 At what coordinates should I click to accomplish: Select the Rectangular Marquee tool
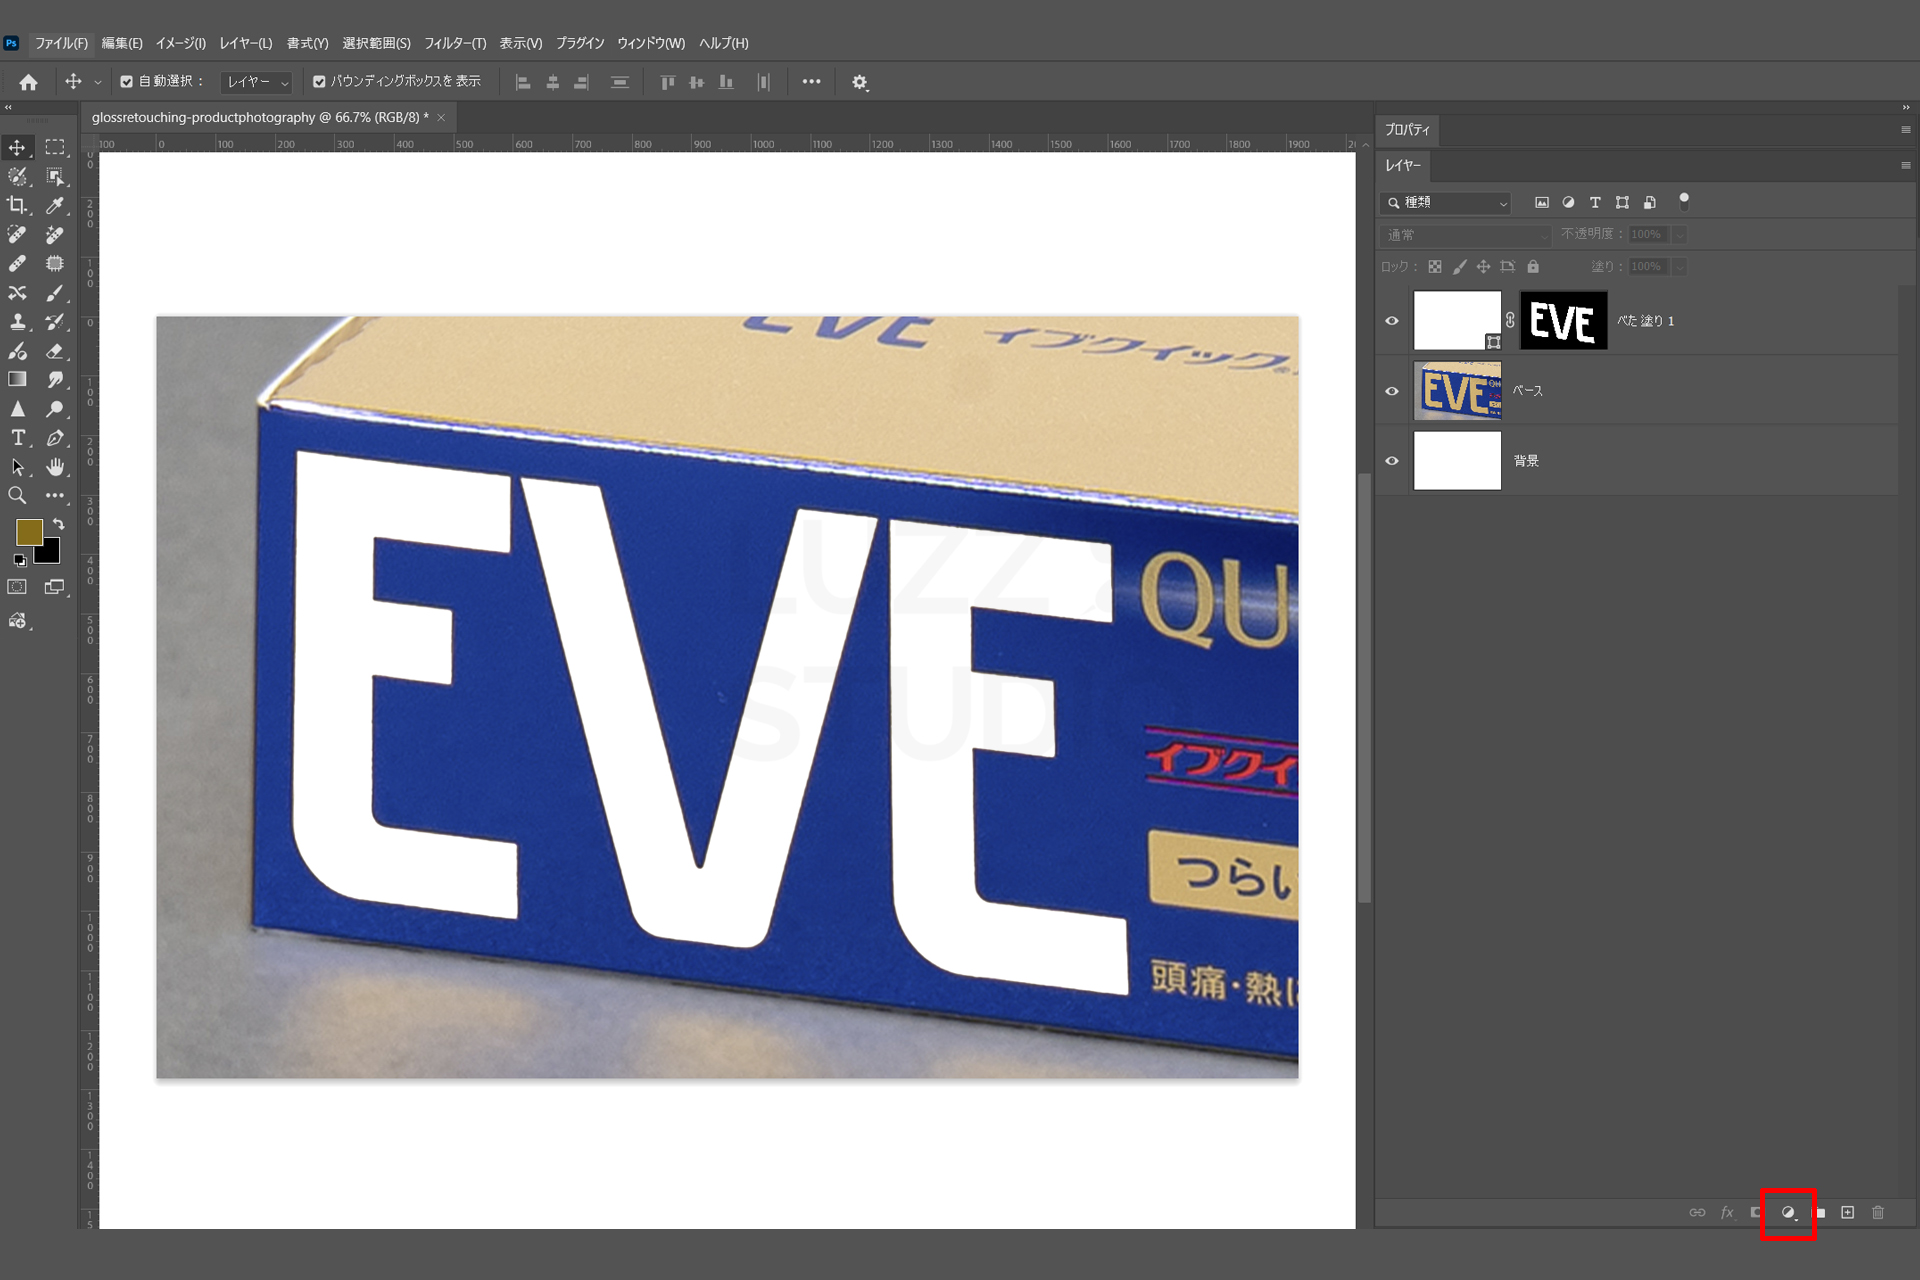55,147
